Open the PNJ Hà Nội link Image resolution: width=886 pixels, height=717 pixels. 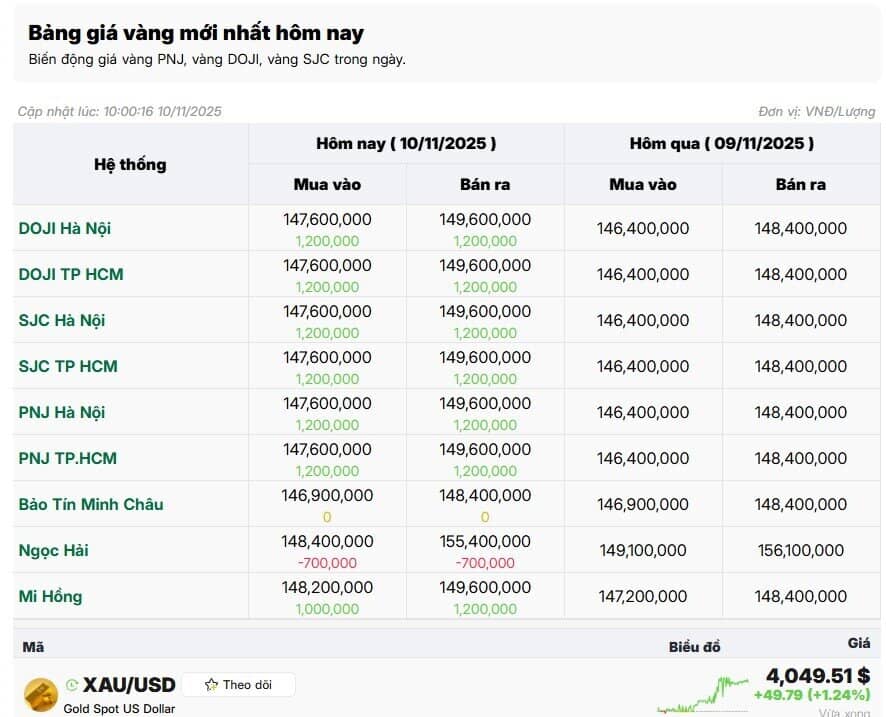[x=62, y=412]
